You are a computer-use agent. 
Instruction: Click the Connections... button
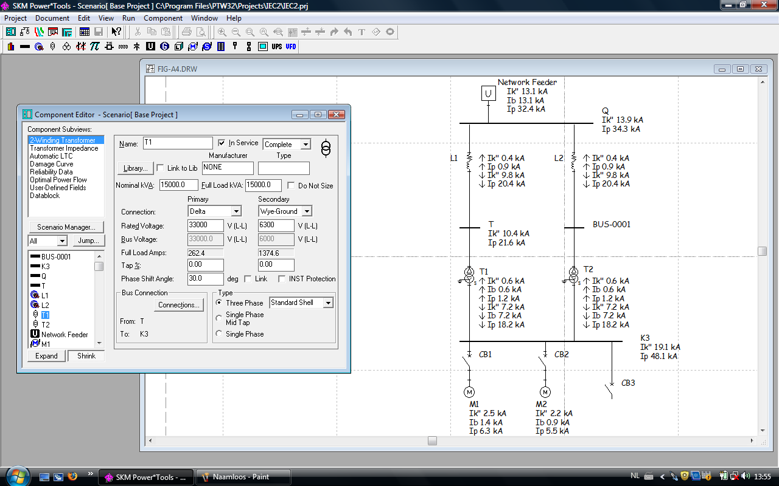tap(179, 305)
